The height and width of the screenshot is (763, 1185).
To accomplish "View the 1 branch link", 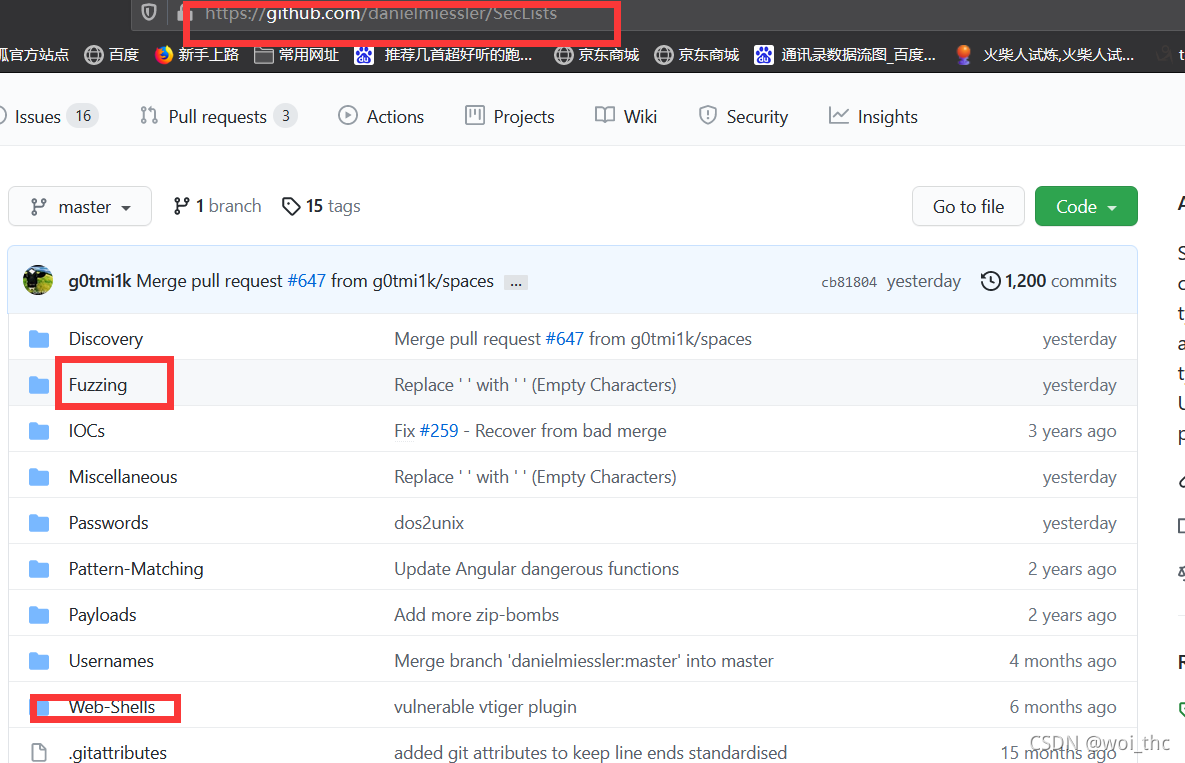I will pos(217,206).
